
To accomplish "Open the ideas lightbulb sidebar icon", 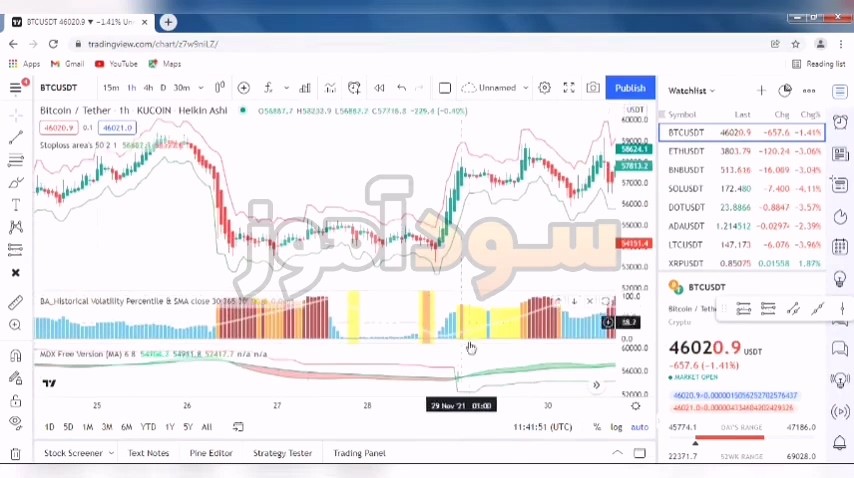I will tap(840, 279).
